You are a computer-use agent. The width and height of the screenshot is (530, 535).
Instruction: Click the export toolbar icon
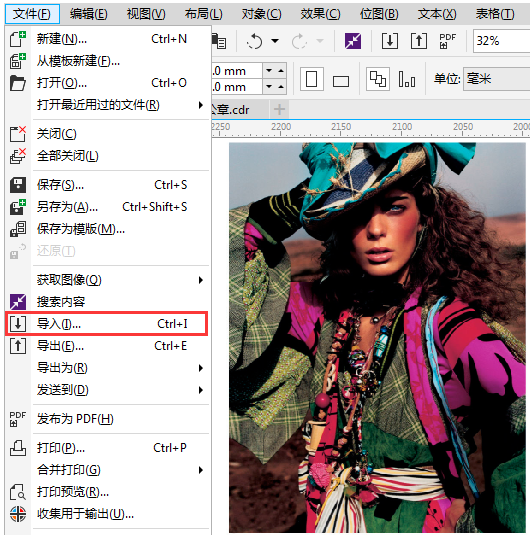[x=419, y=41]
